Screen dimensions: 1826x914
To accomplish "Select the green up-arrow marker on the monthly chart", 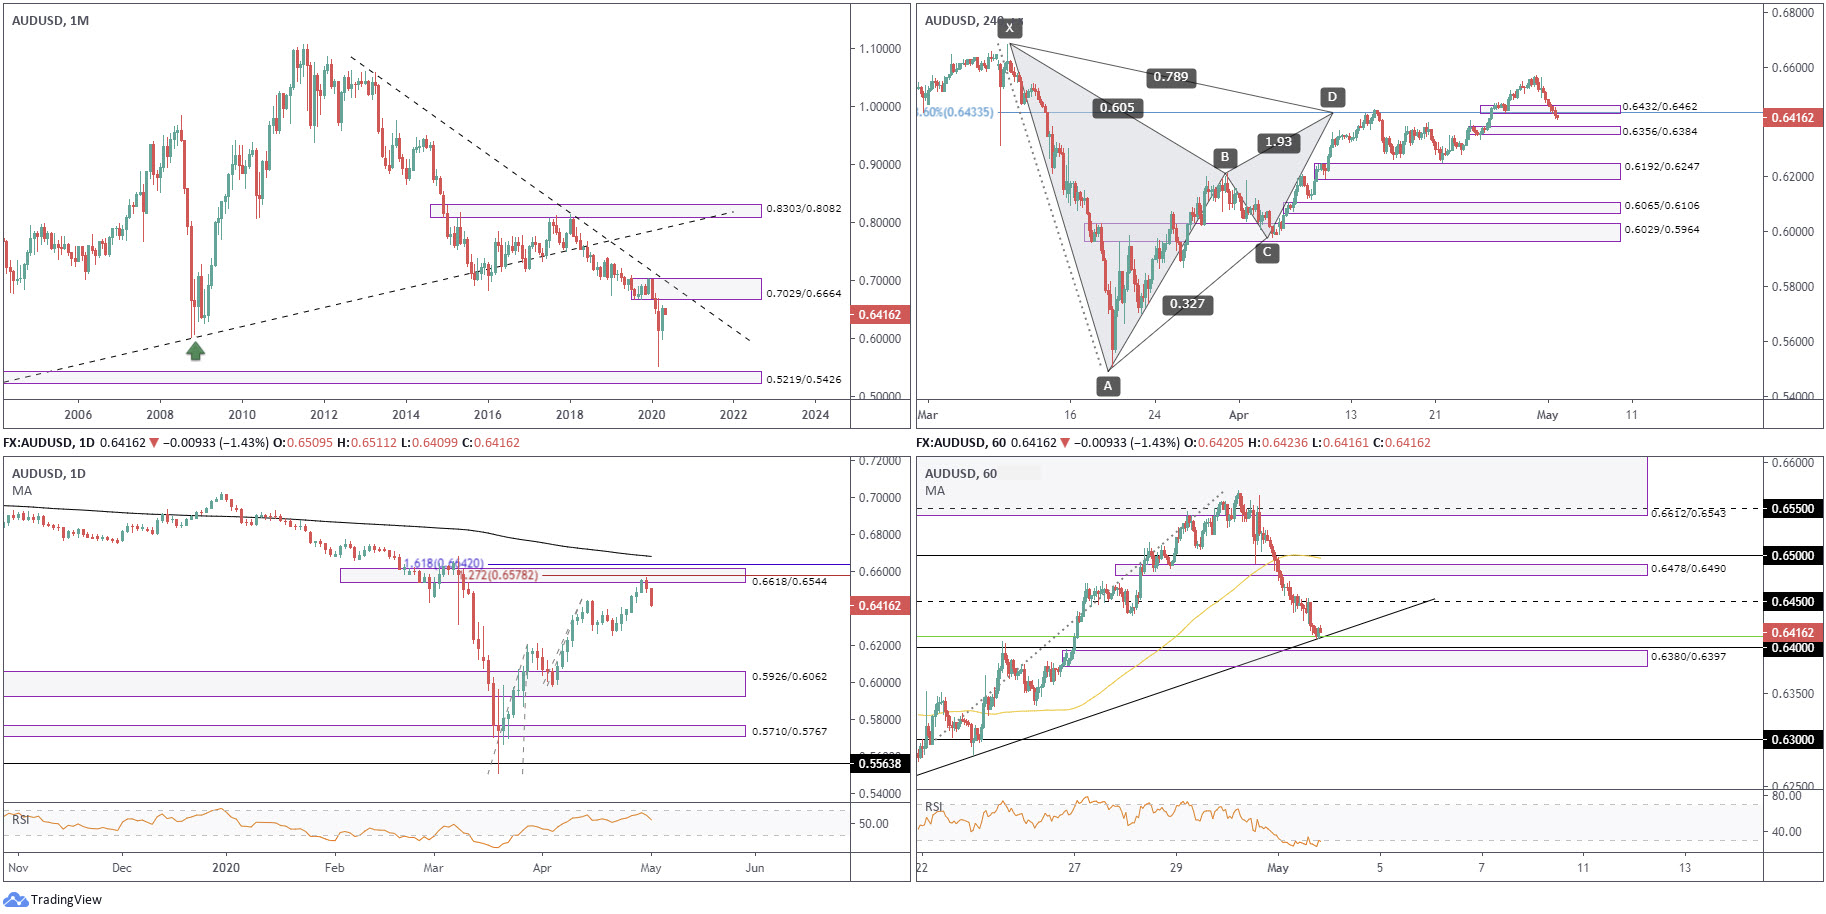I will (x=196, y=350).
